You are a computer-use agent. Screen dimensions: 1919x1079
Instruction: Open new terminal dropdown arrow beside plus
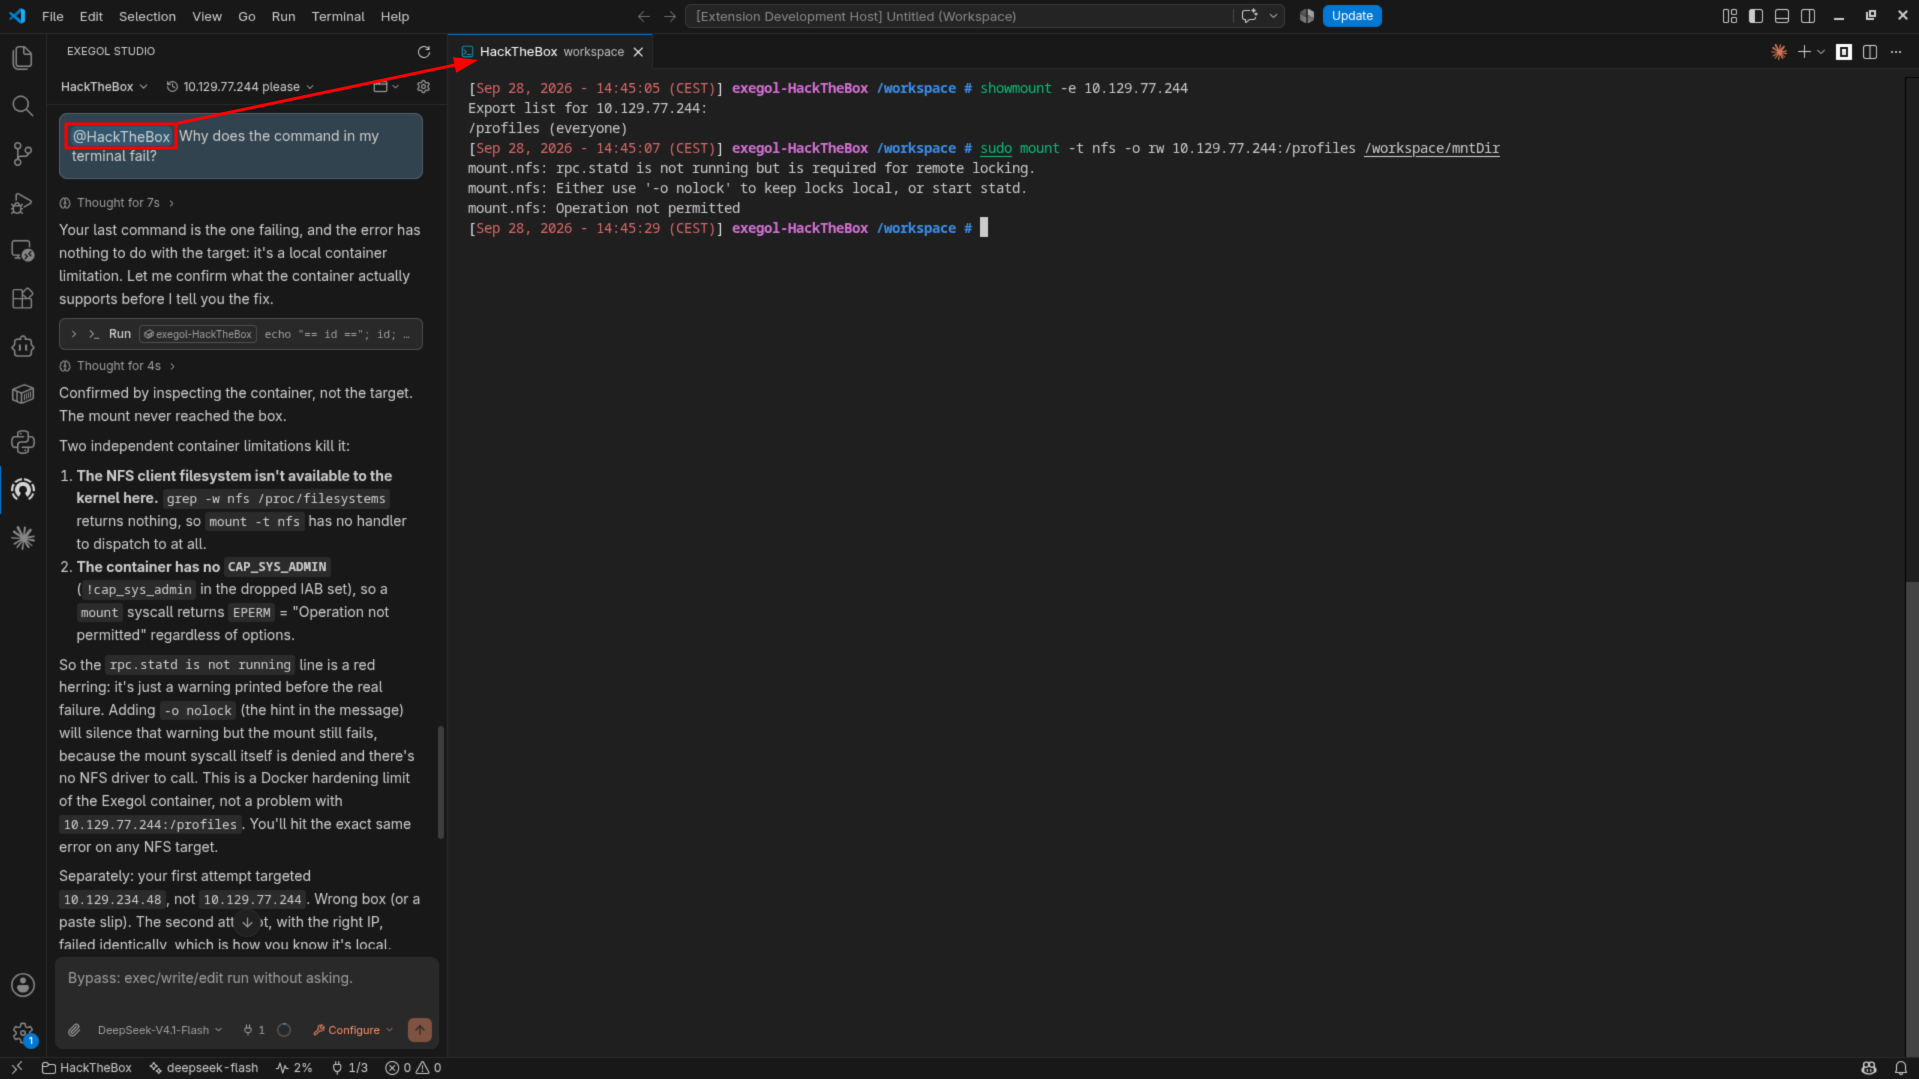1821,52
